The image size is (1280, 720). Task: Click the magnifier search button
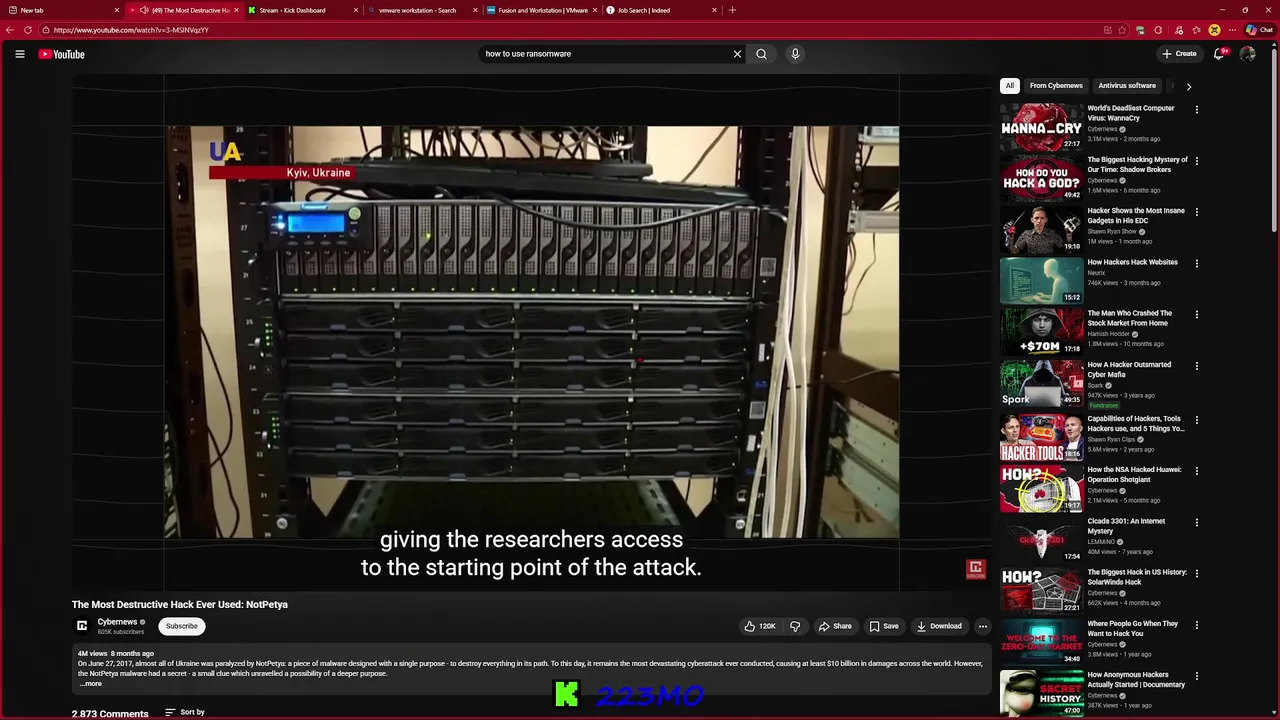click(x=761, y=54)
